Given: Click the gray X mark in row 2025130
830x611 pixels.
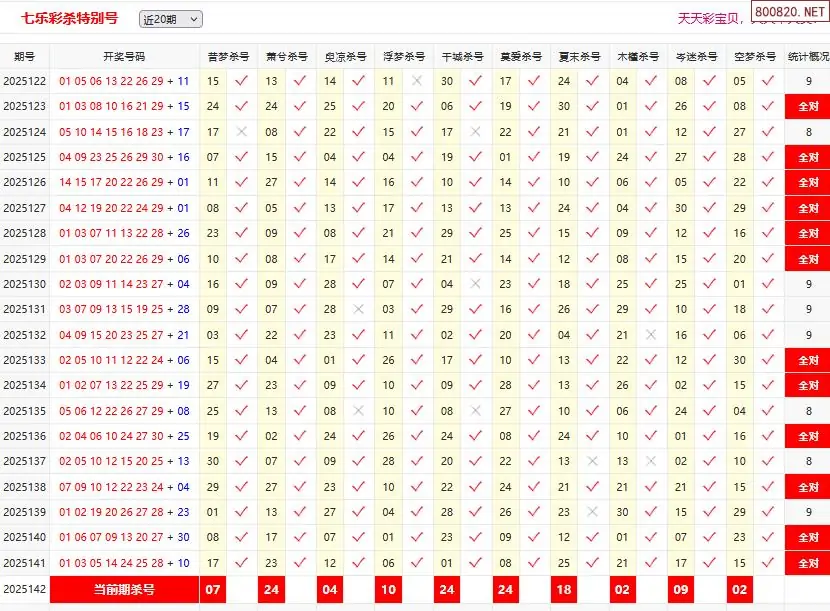Looking at the screenshot, I should [476, 284].
